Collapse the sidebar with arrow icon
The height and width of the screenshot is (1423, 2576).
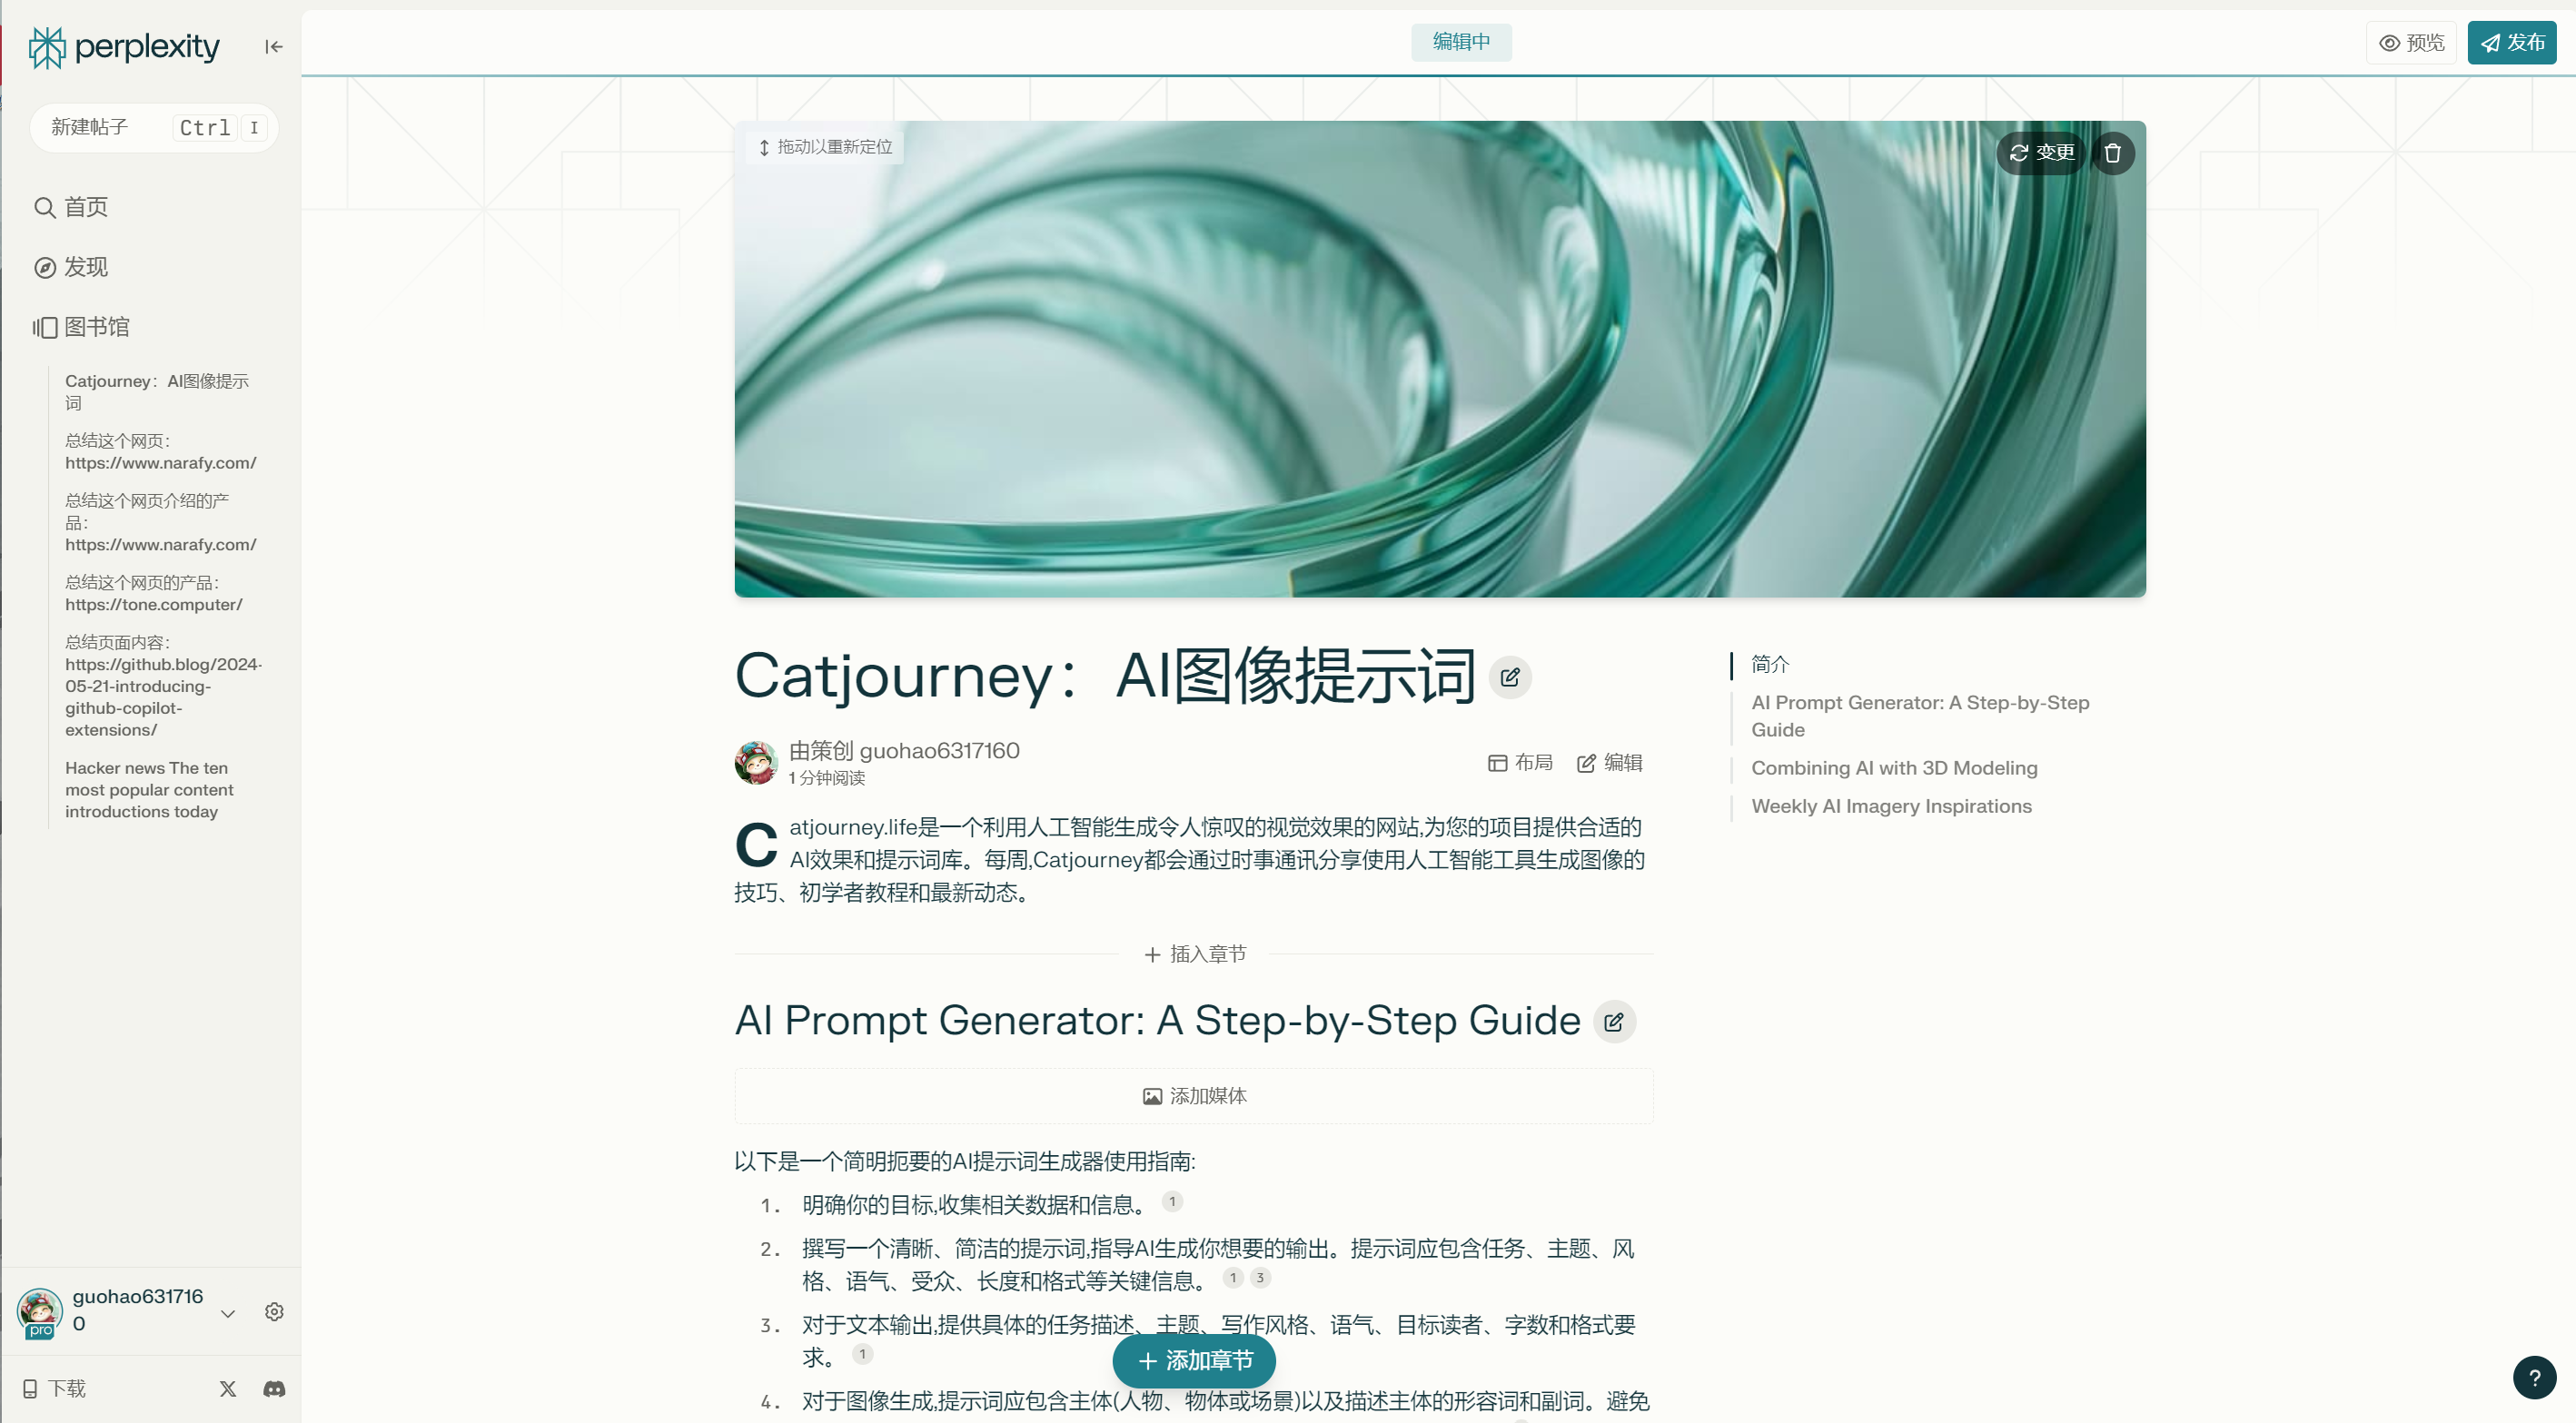(273, 47)
